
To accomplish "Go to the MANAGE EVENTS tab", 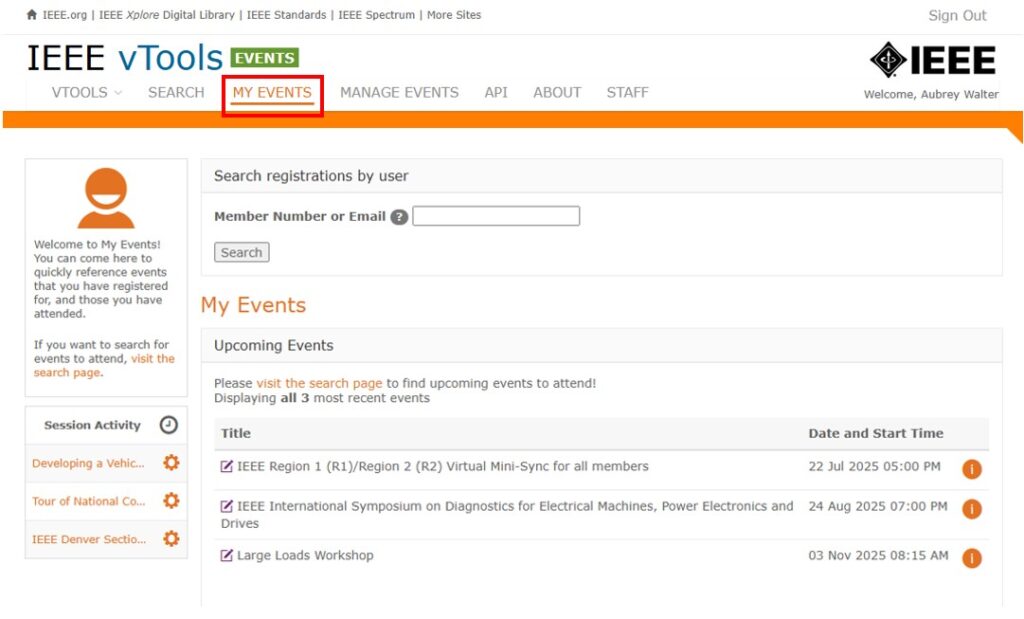I will [399, 93].
